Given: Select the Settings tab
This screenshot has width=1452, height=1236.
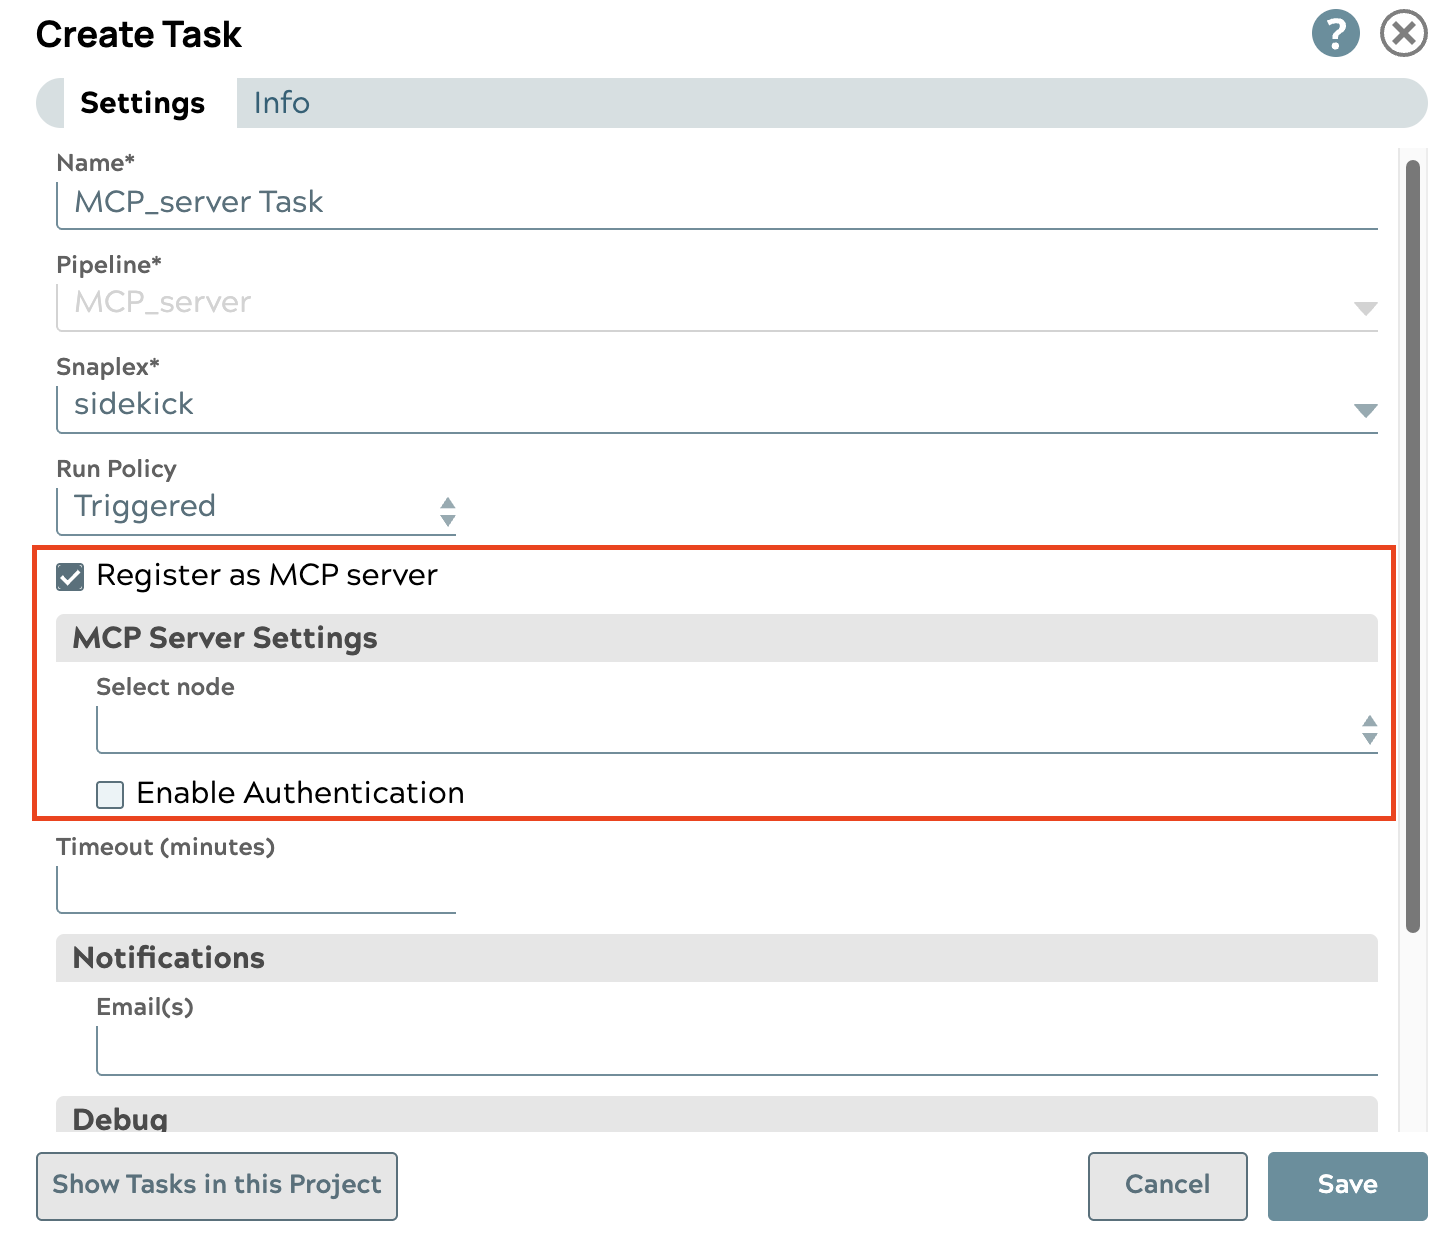Looking at the screenshot, I should click(x=142, y=103).
